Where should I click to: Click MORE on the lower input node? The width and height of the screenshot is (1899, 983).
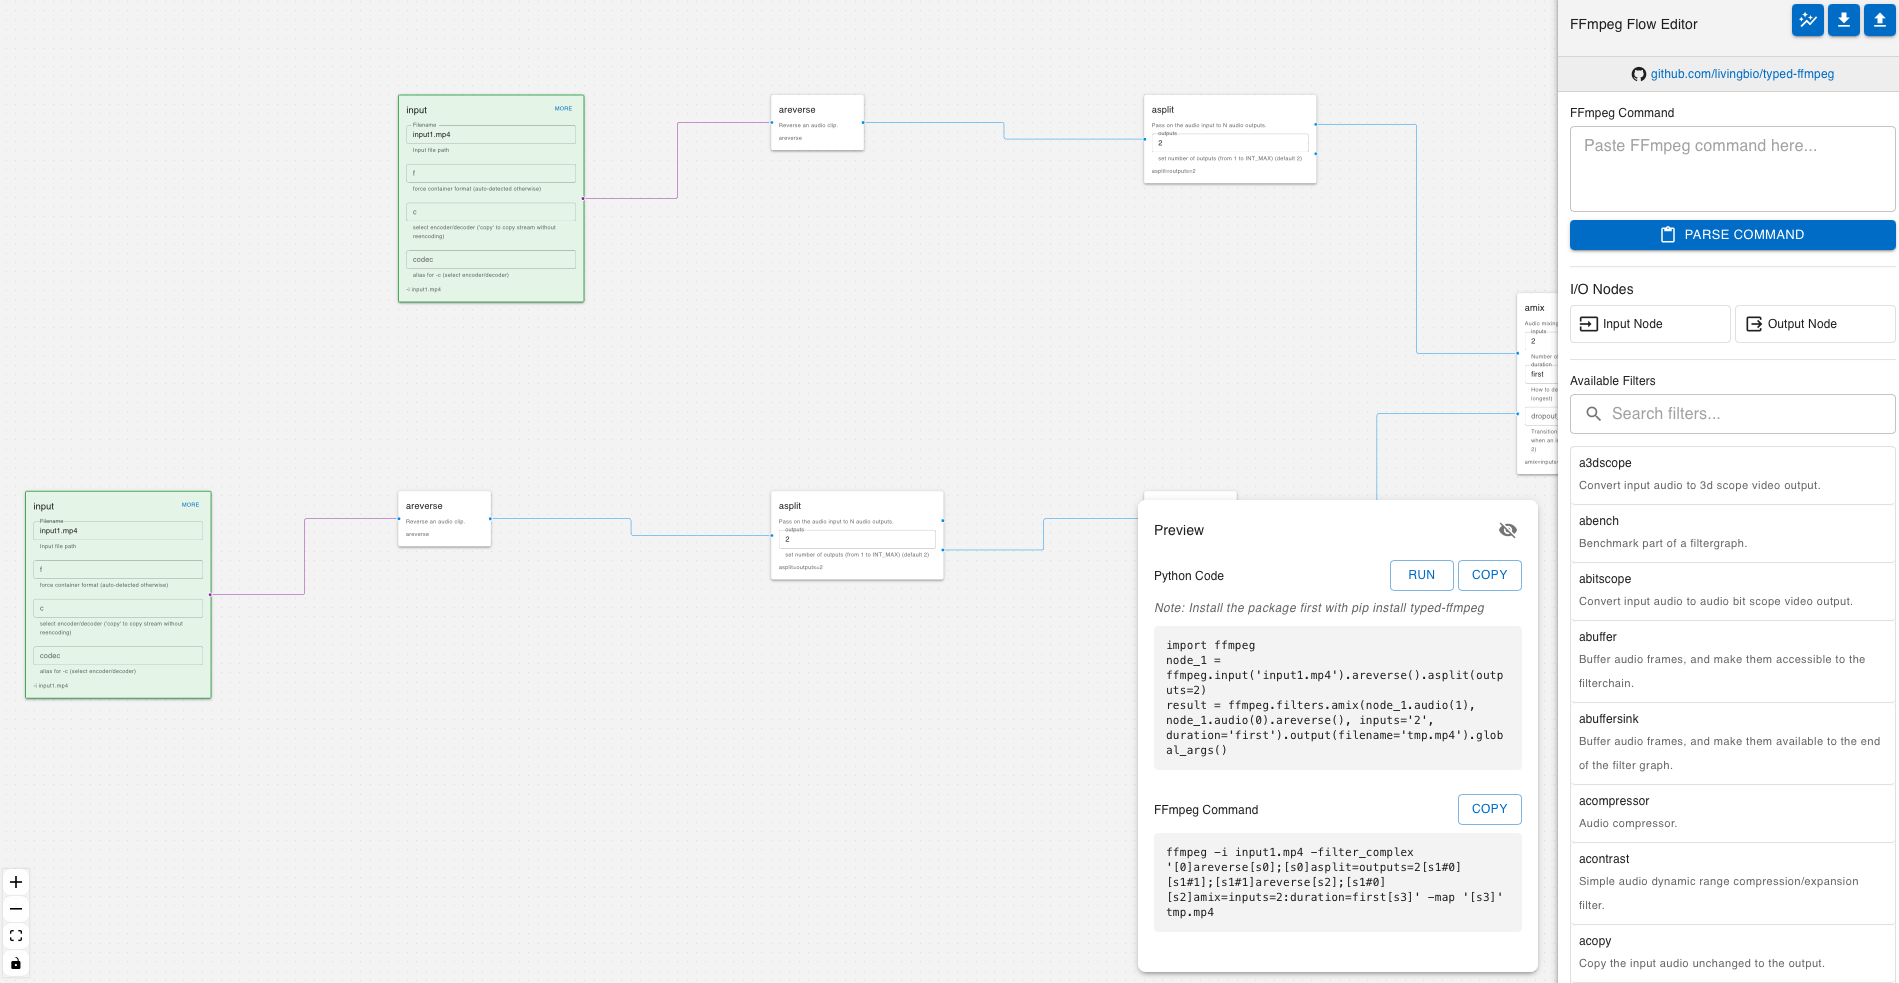click(191, 505)
